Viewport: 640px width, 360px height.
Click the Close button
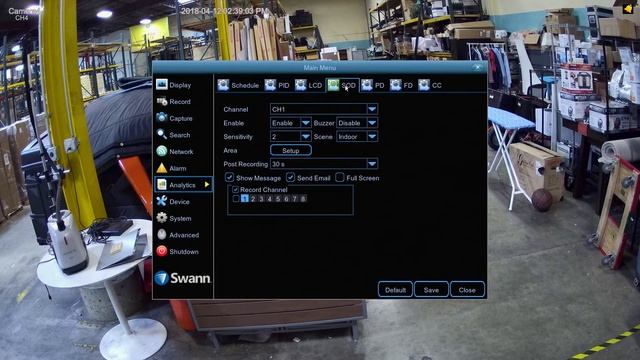tap(467, 290)
